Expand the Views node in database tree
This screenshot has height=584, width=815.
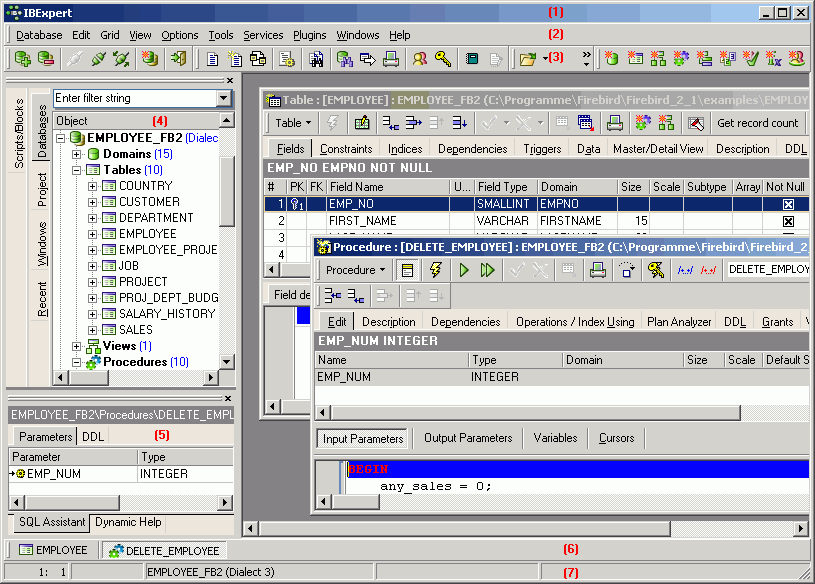pyautogui.click(x=77, y=346)
